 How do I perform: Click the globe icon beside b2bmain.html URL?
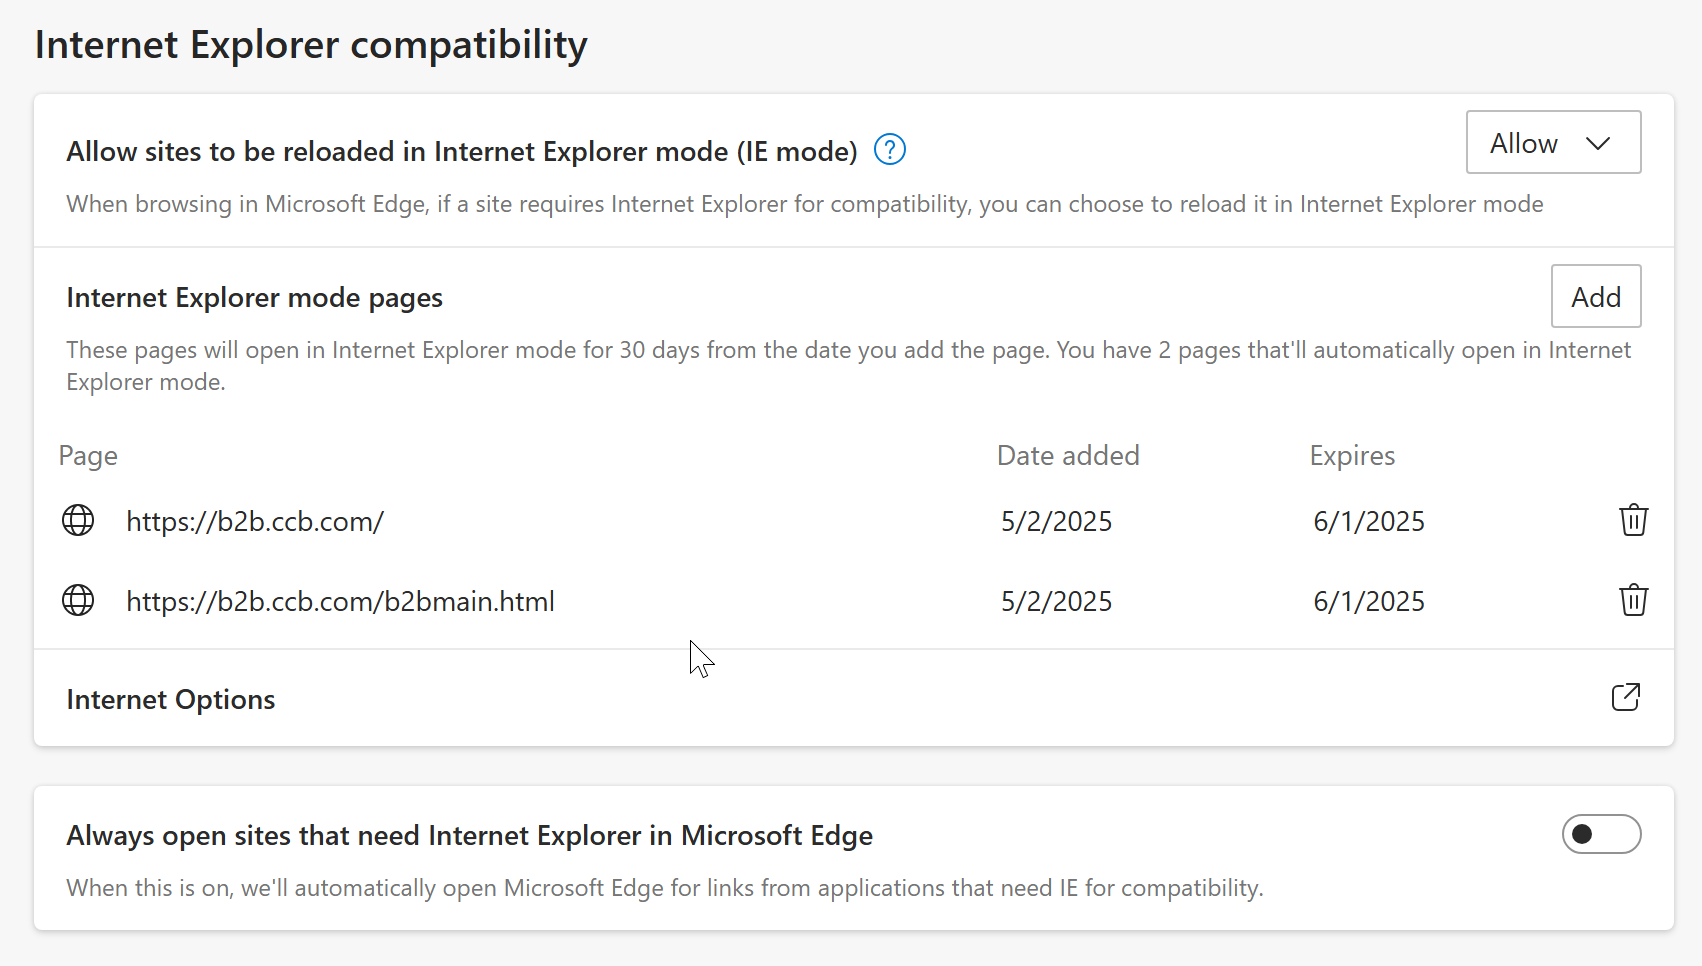tap(78, 600)
